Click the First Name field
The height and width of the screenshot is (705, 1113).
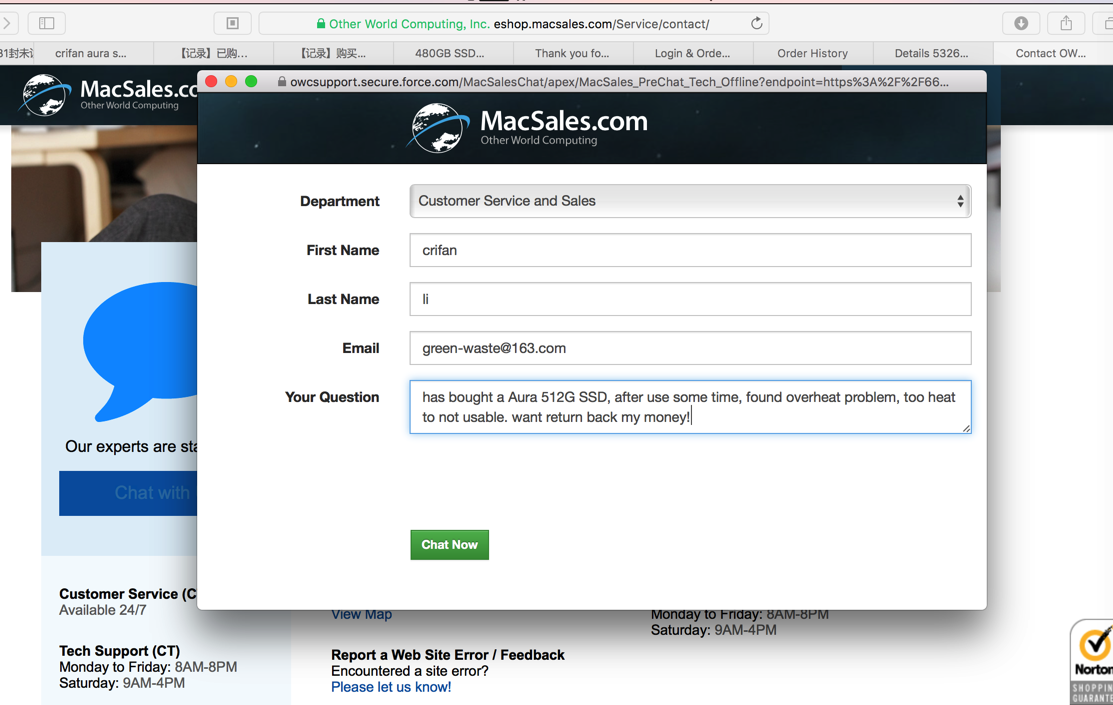pyautogui.click(x=690, y=250)
